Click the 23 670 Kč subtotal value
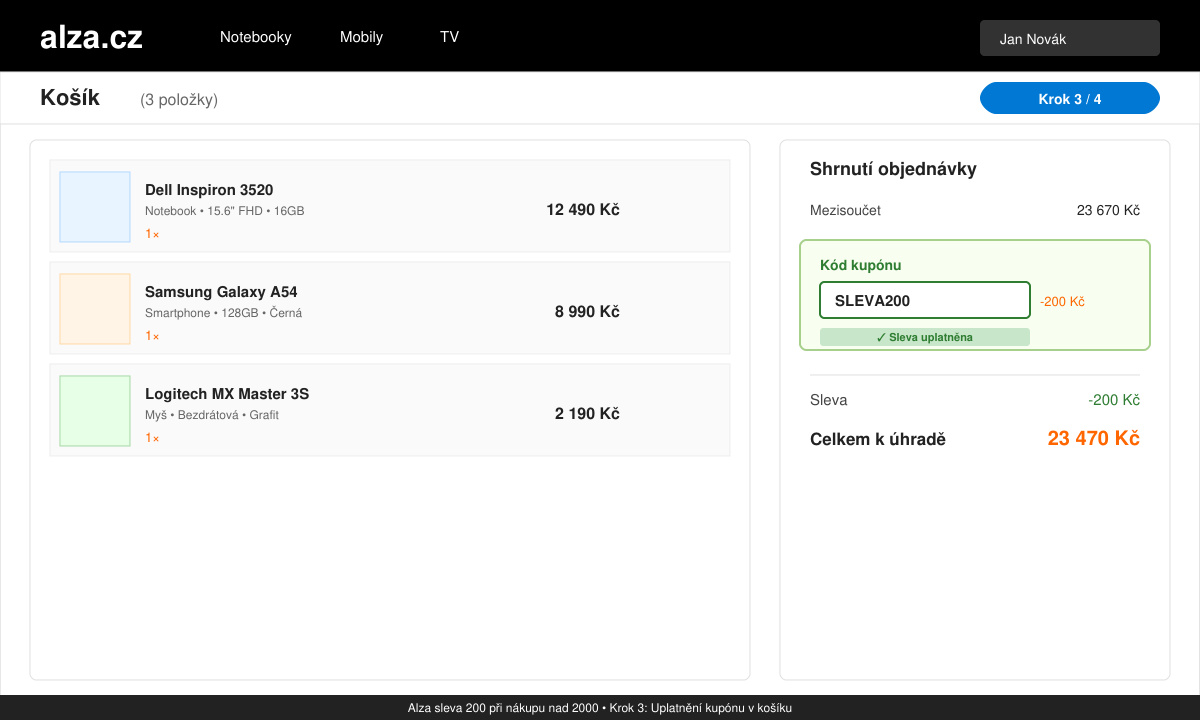The height and width of the screenshot is (720, 1200). click(x=1108, y=210)
